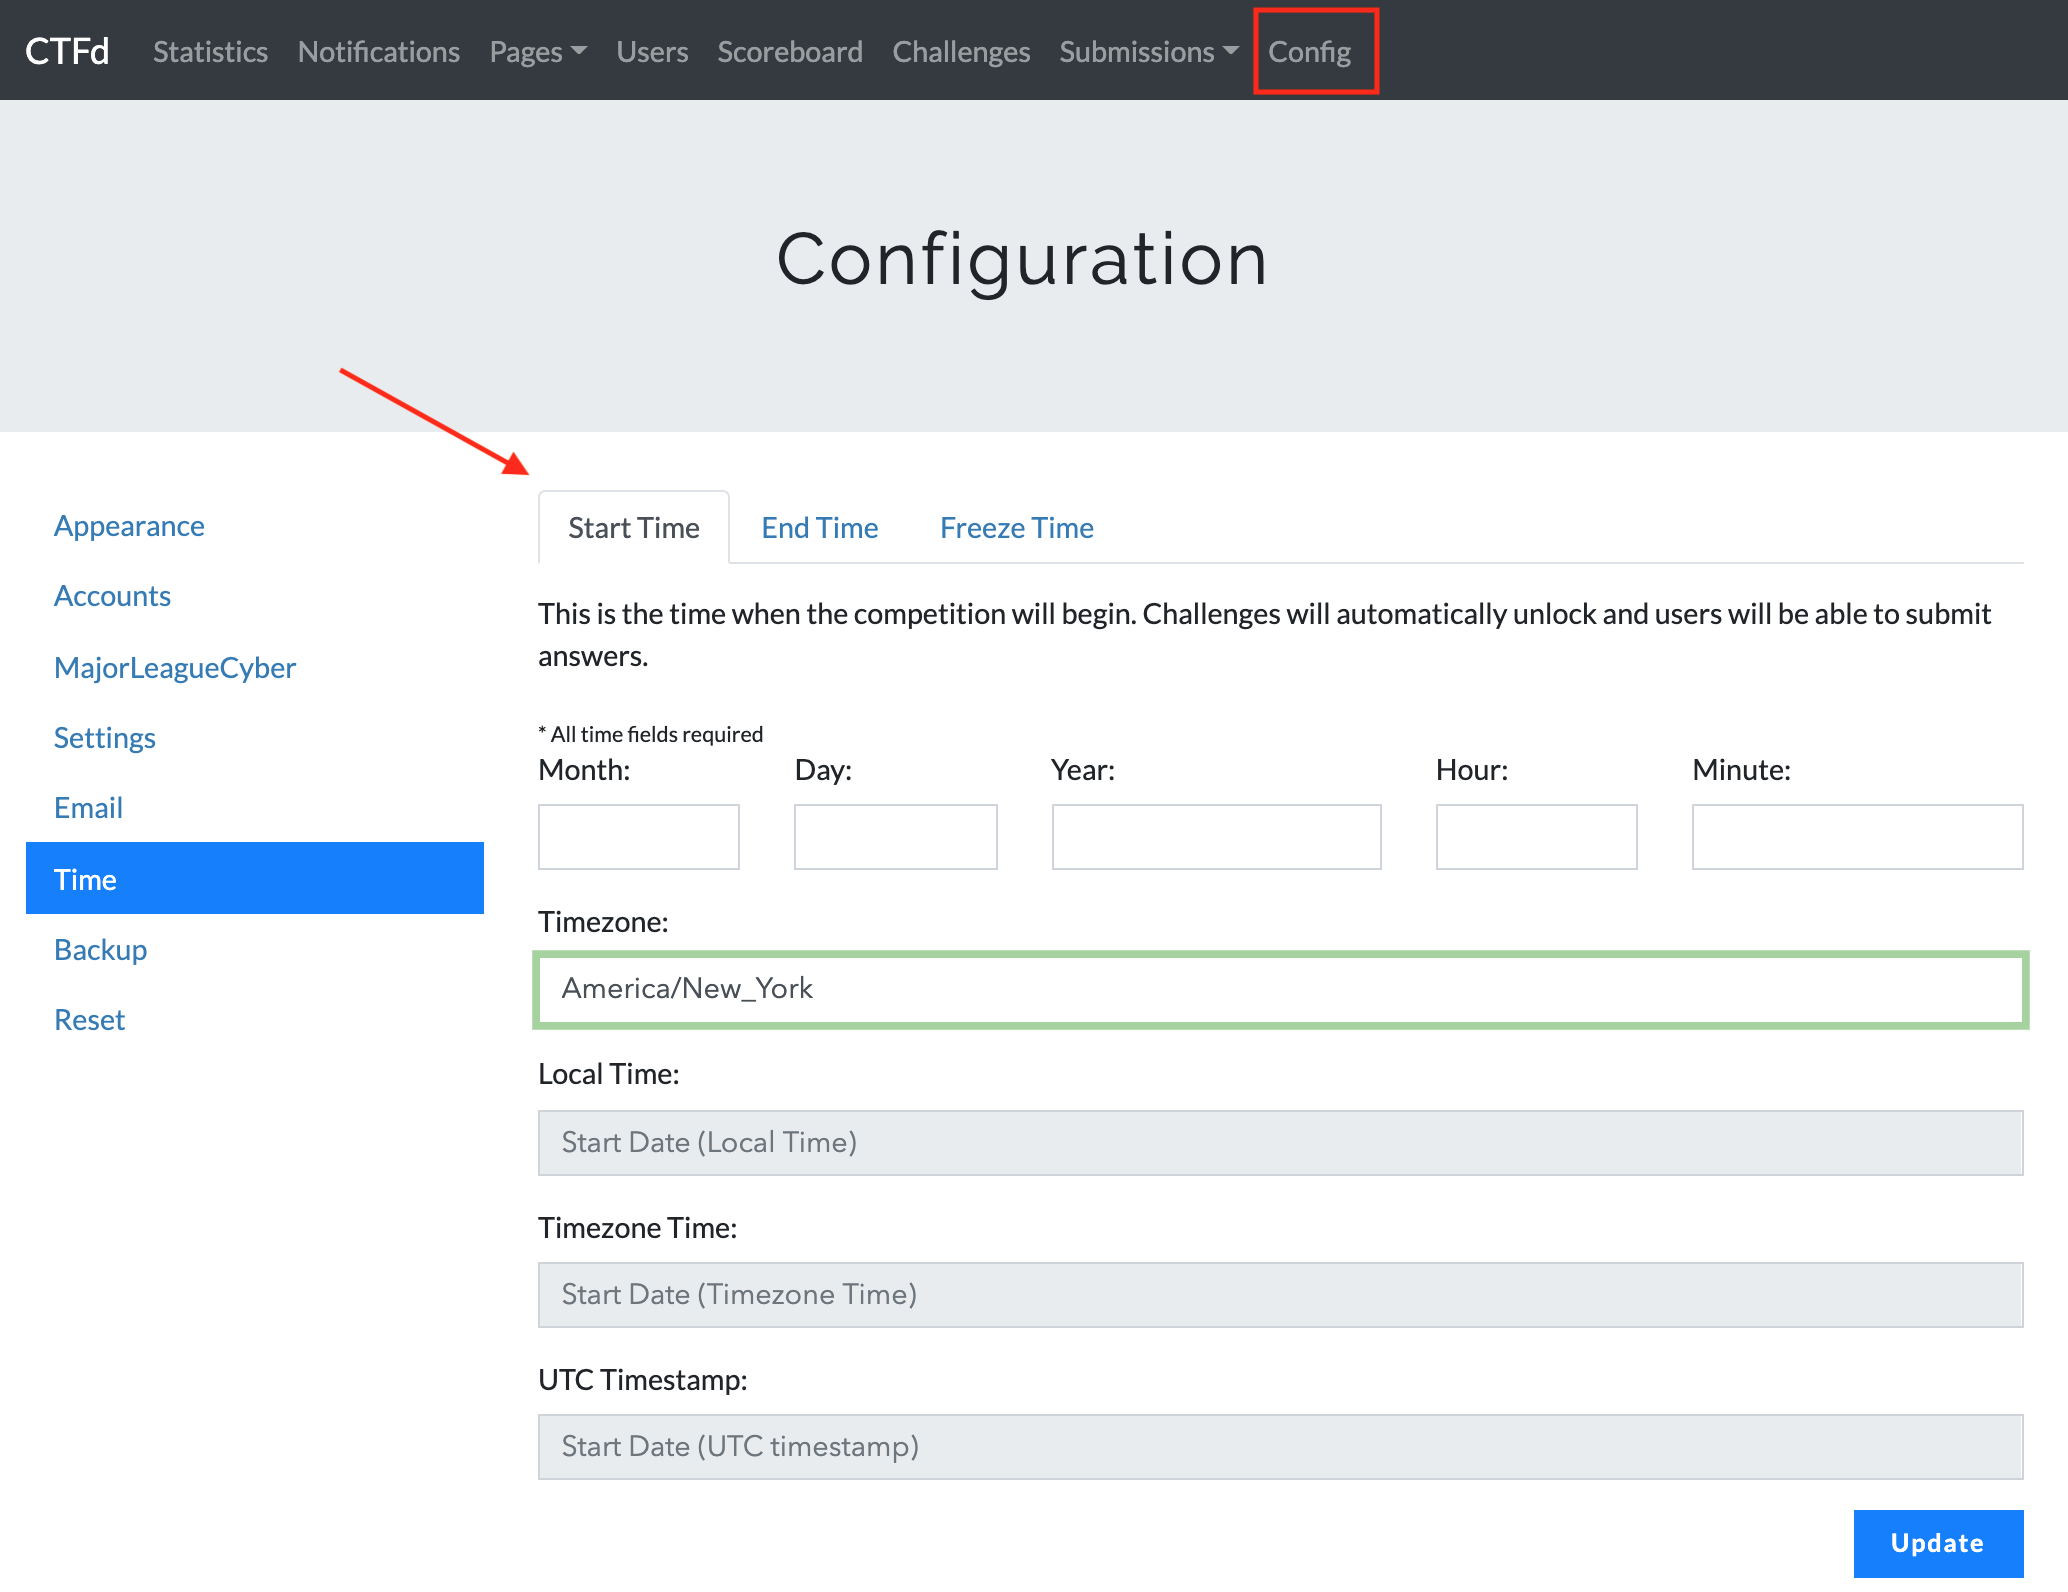
Task: Expand the Submissions dropdown menu
Action: (x=1148, y=52)
